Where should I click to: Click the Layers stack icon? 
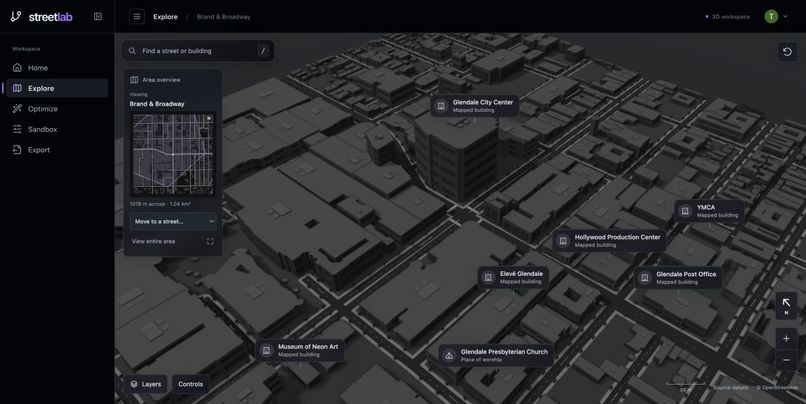pyautogui.click(x=134, y=384)
